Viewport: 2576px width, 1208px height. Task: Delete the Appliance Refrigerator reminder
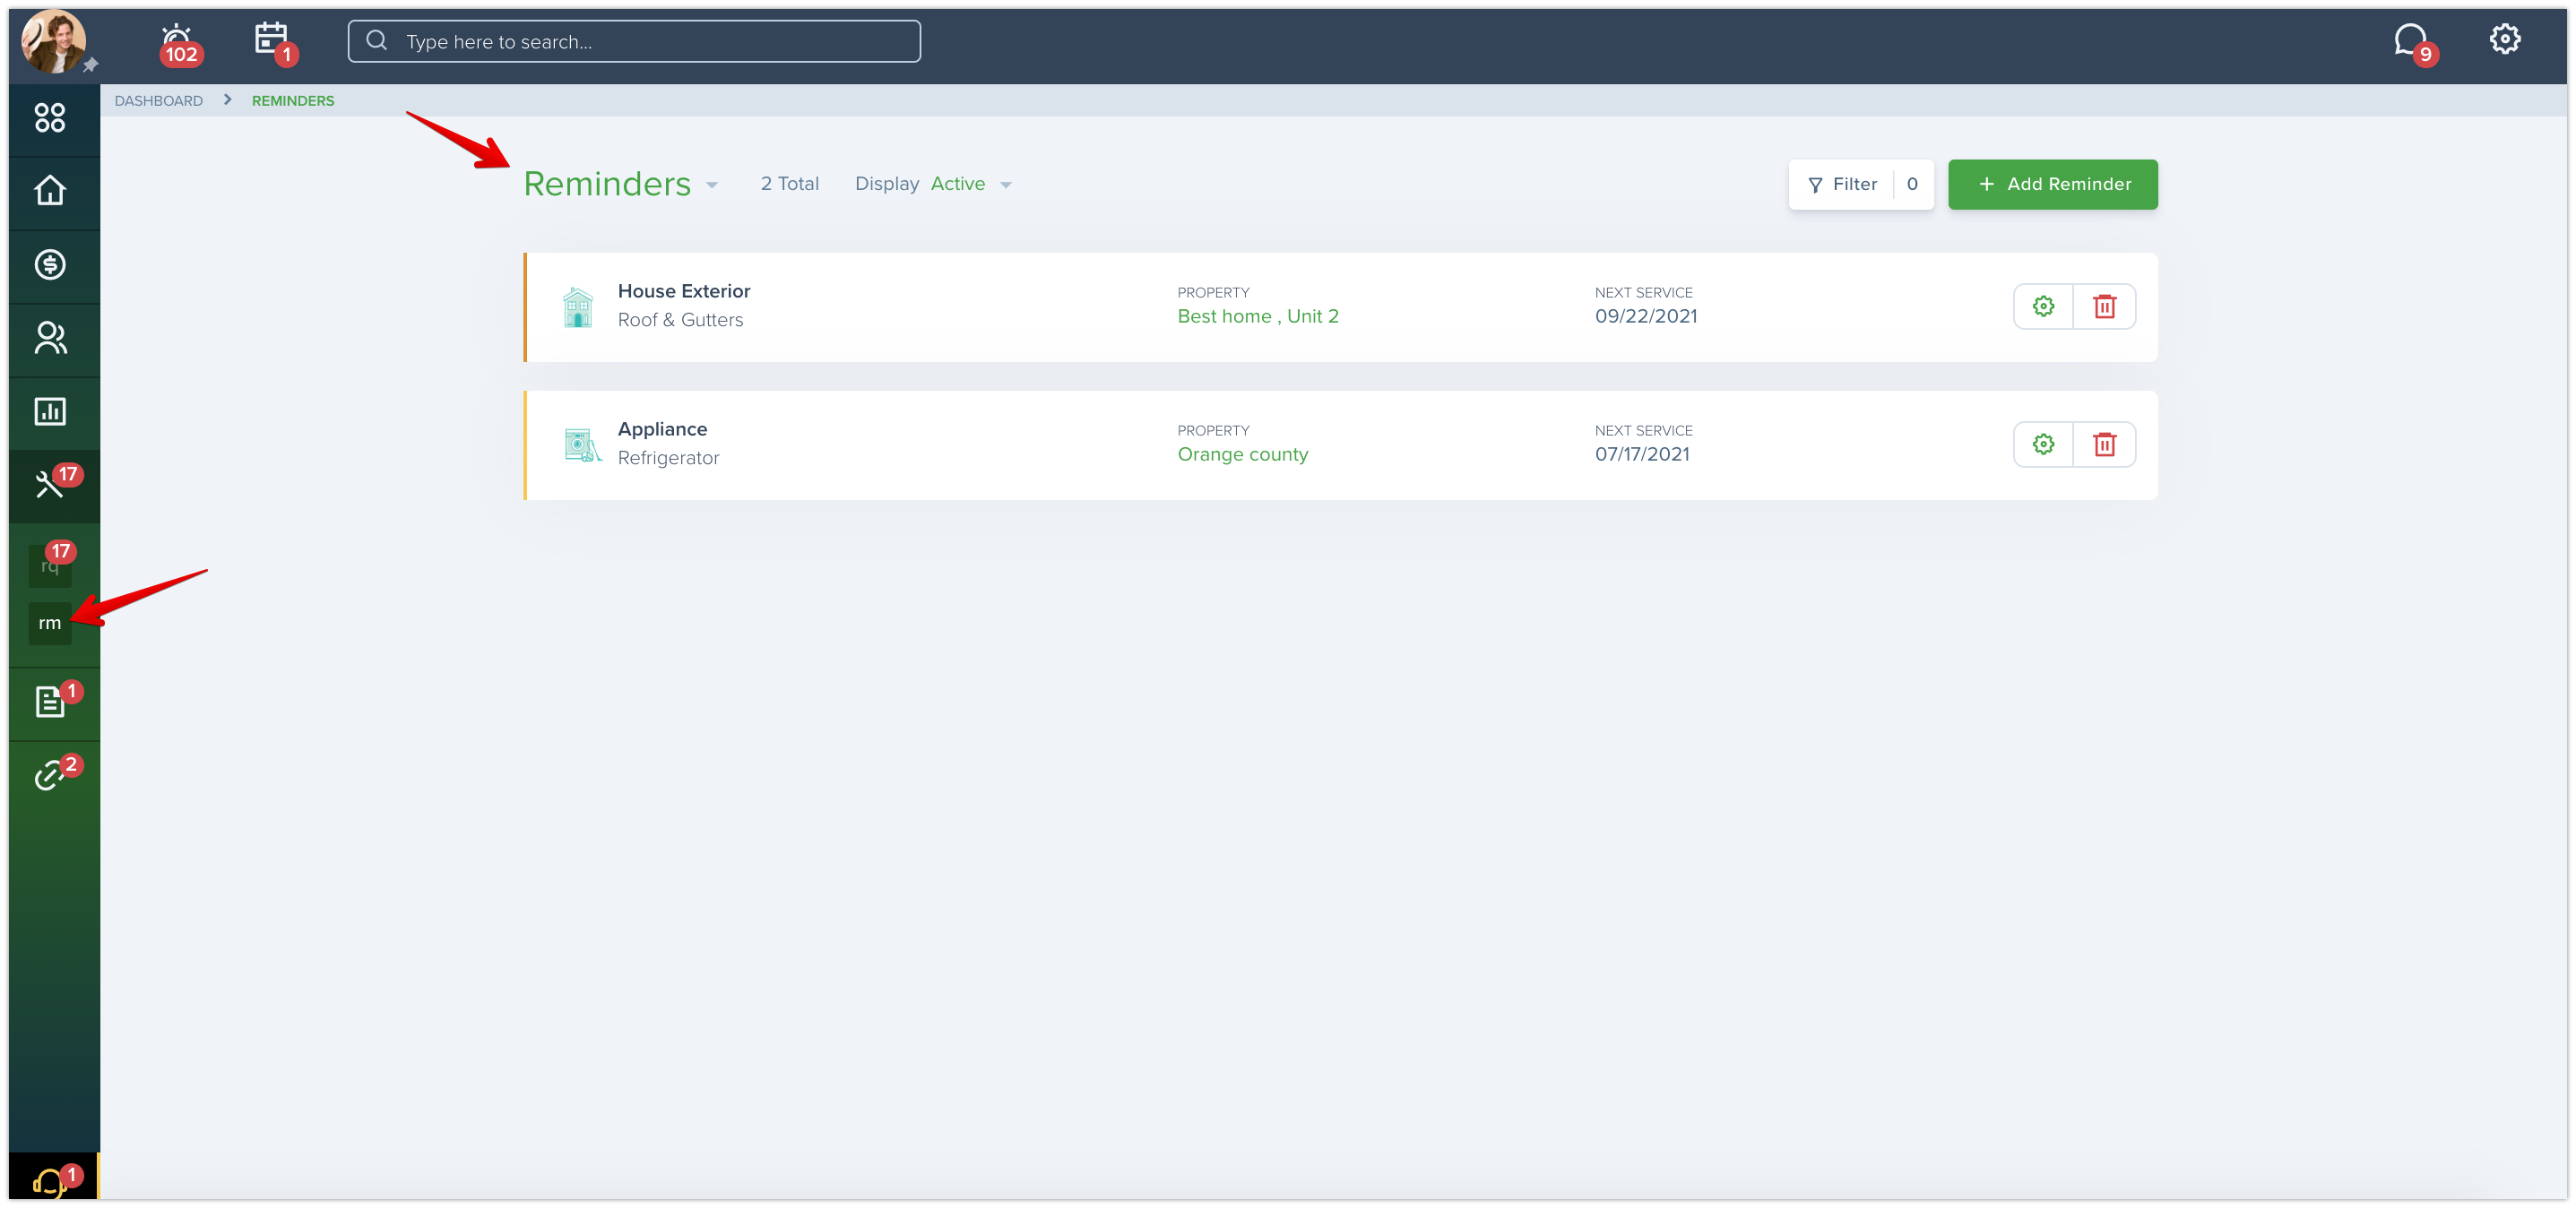point(2104,444)
